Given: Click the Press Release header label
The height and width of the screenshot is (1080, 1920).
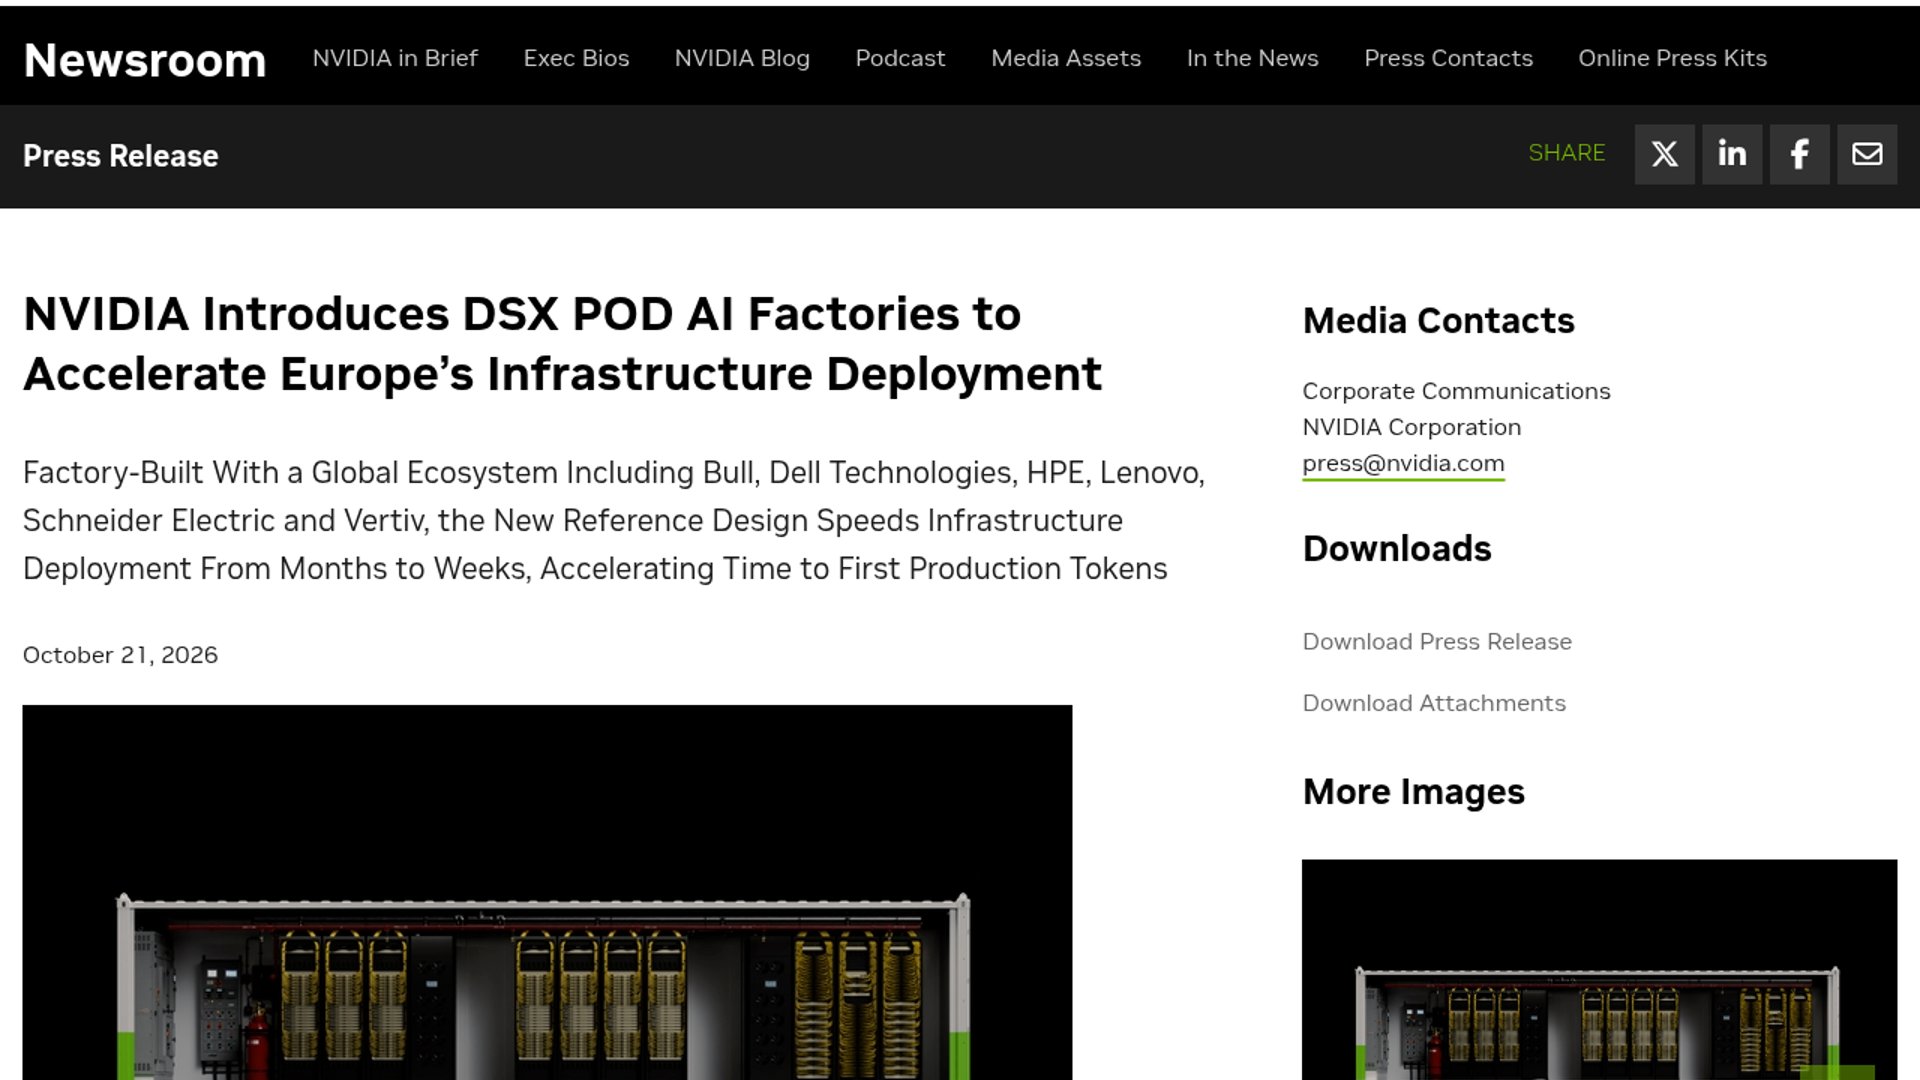Looking at the screenshot, I should click(120, 156).
